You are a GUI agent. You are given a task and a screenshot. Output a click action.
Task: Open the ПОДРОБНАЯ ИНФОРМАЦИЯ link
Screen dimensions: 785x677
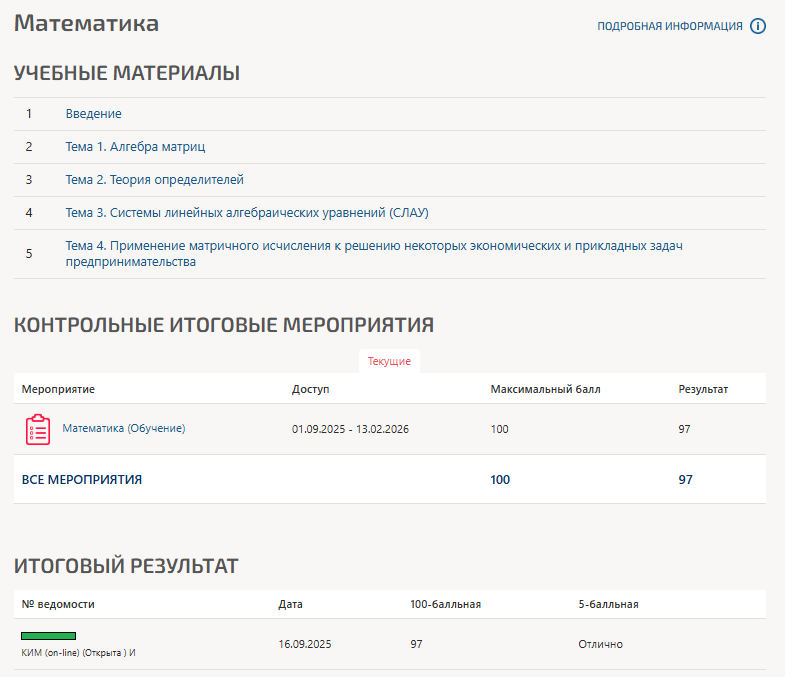(670, 26)
